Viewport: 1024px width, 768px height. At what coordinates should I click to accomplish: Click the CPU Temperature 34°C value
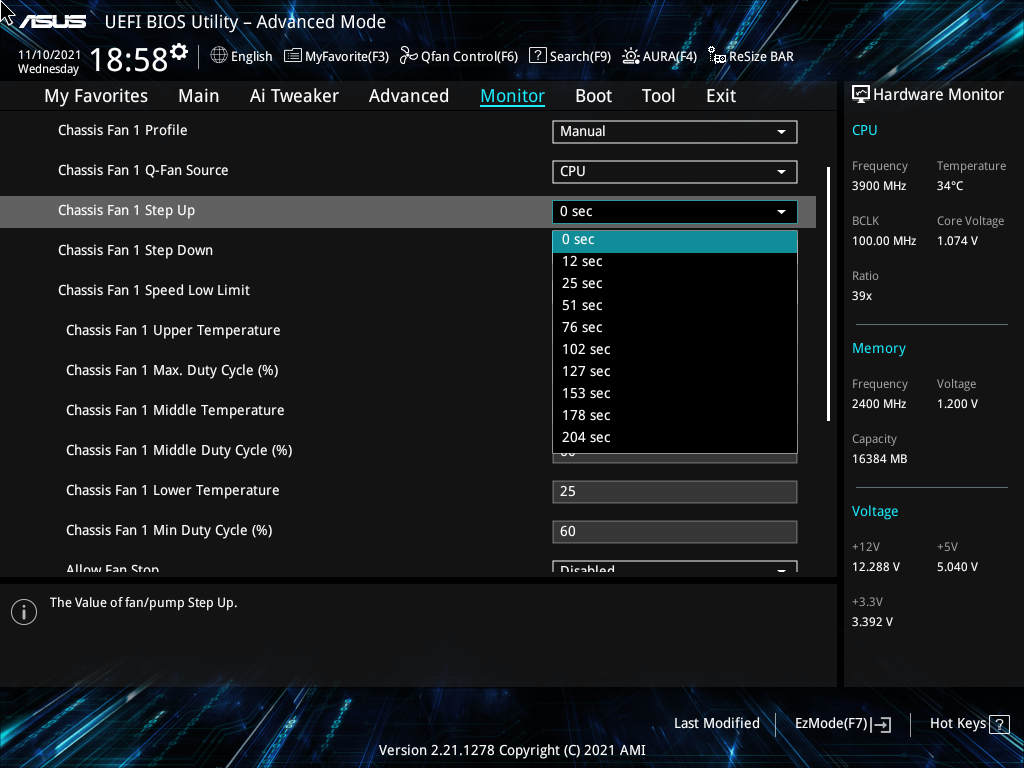point(950,186)
